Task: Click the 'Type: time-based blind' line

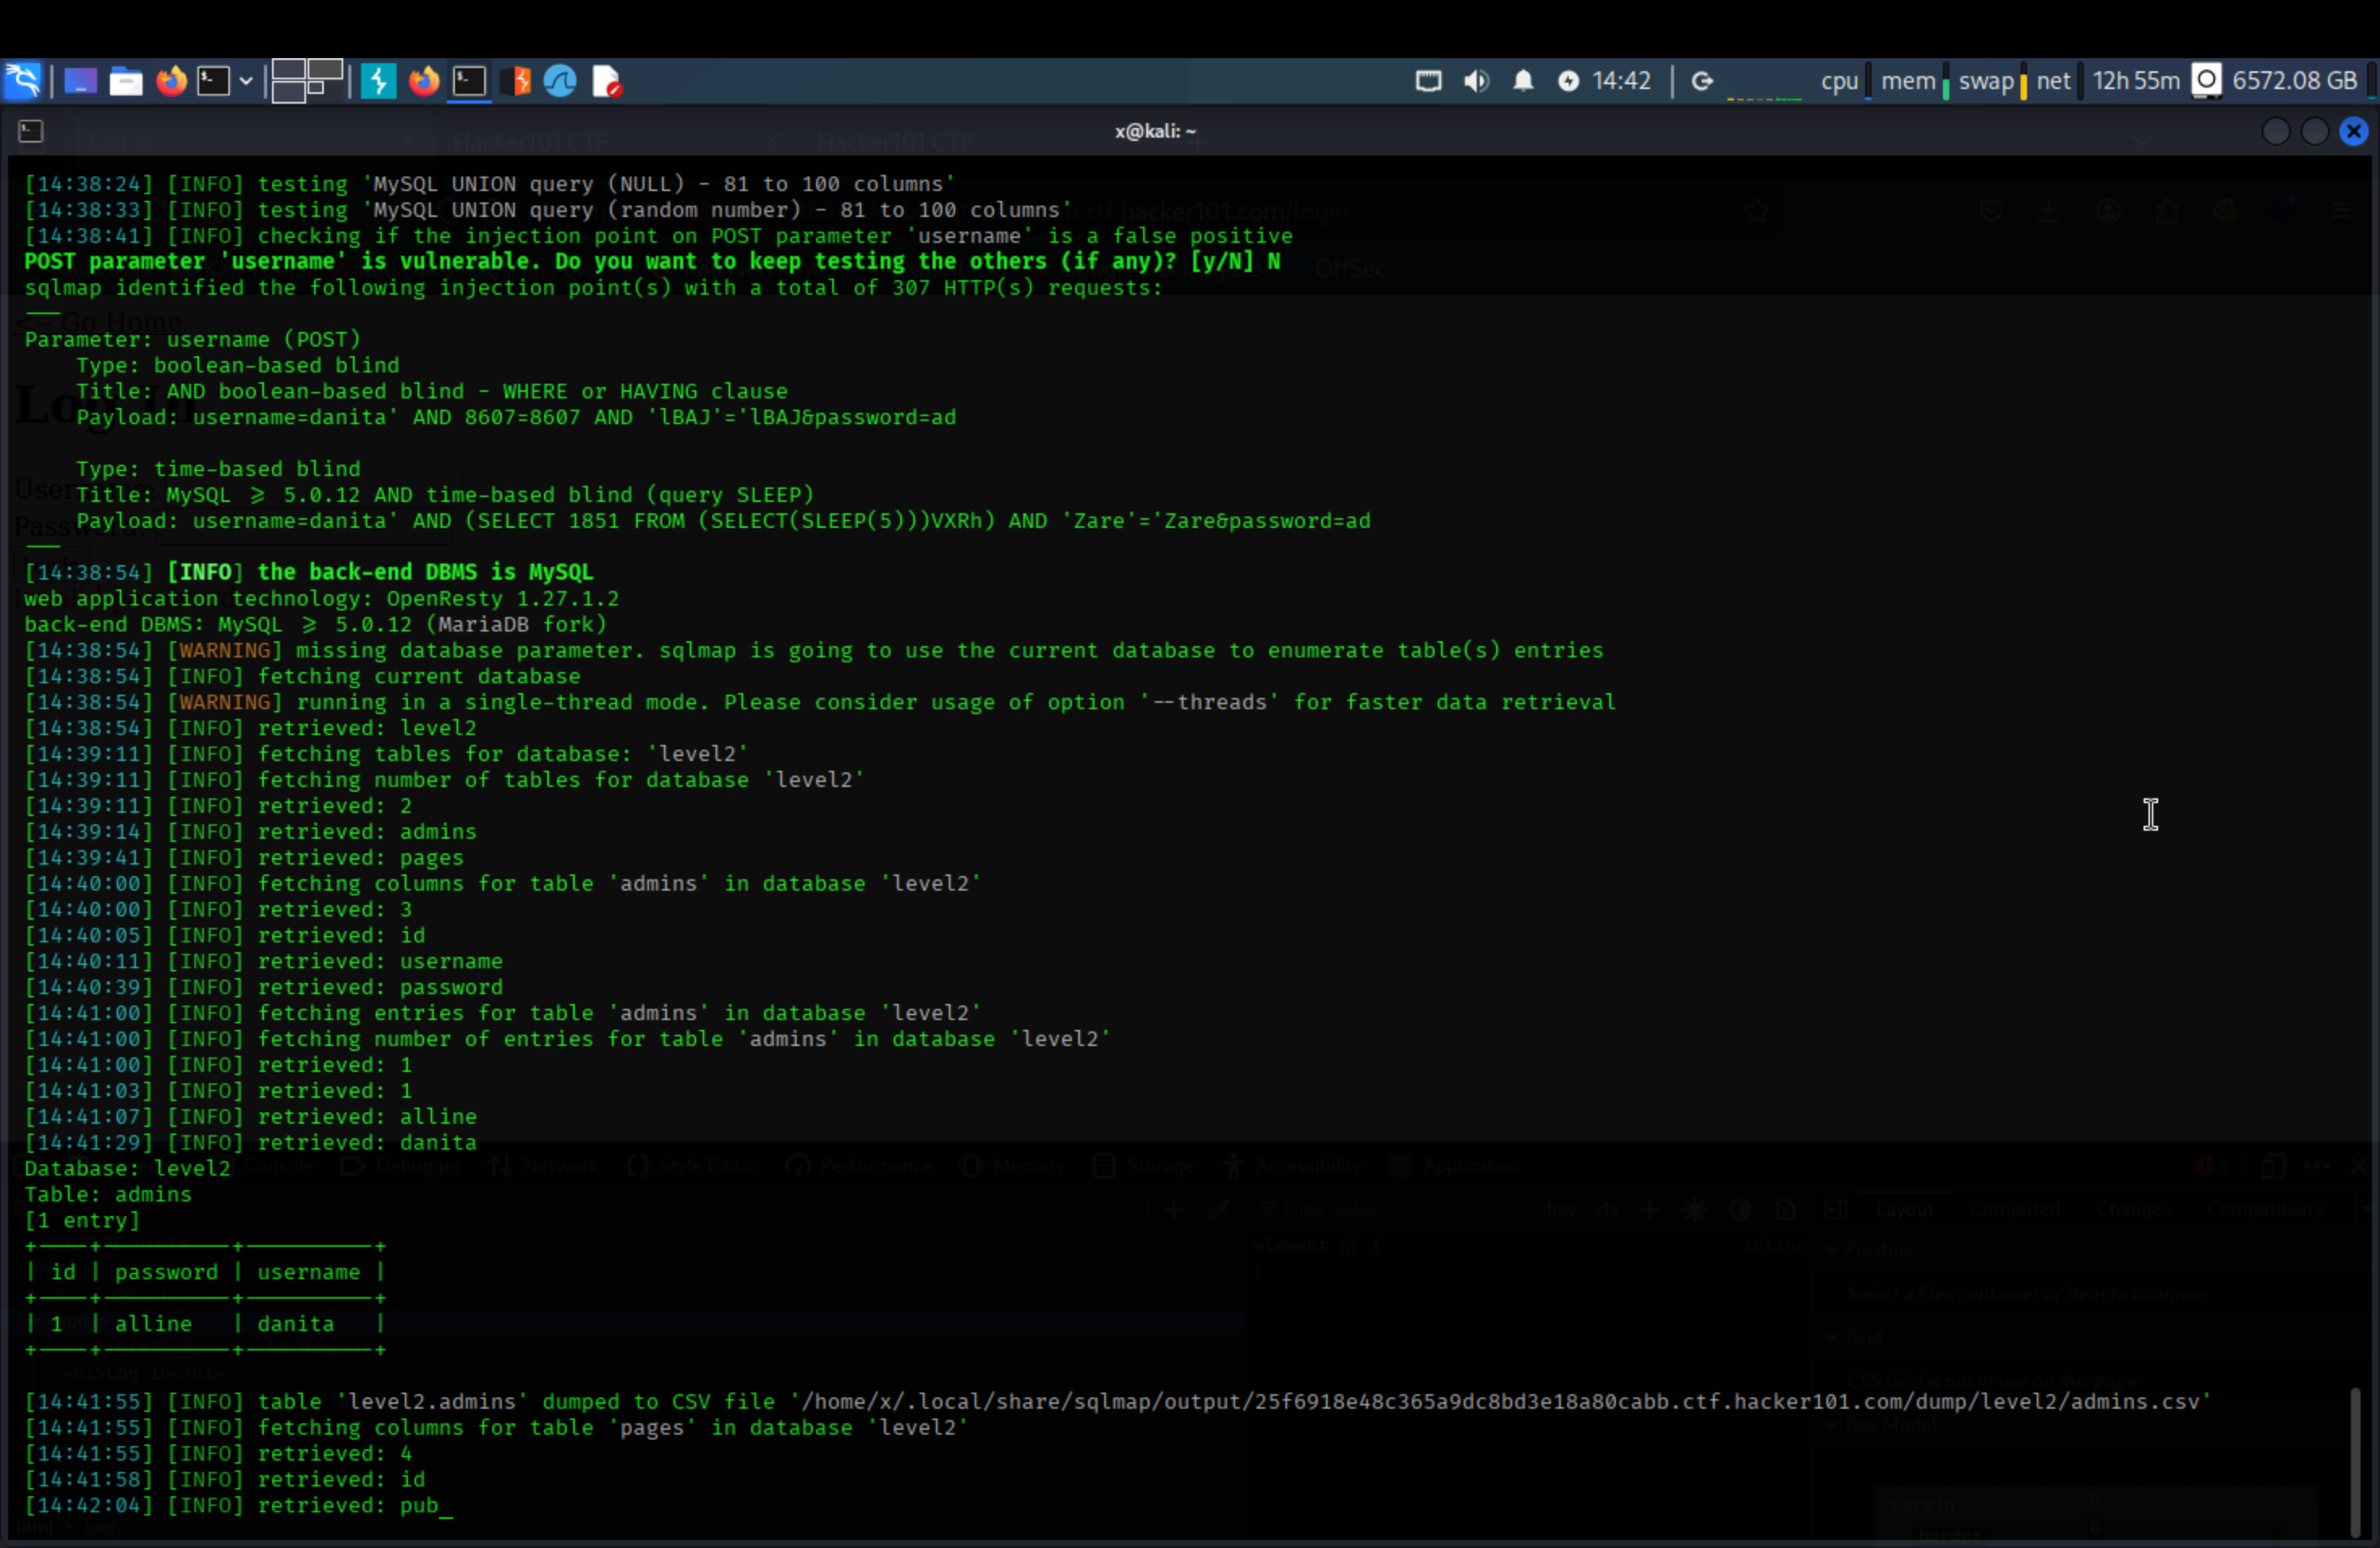Action: (x=218, y=469)
